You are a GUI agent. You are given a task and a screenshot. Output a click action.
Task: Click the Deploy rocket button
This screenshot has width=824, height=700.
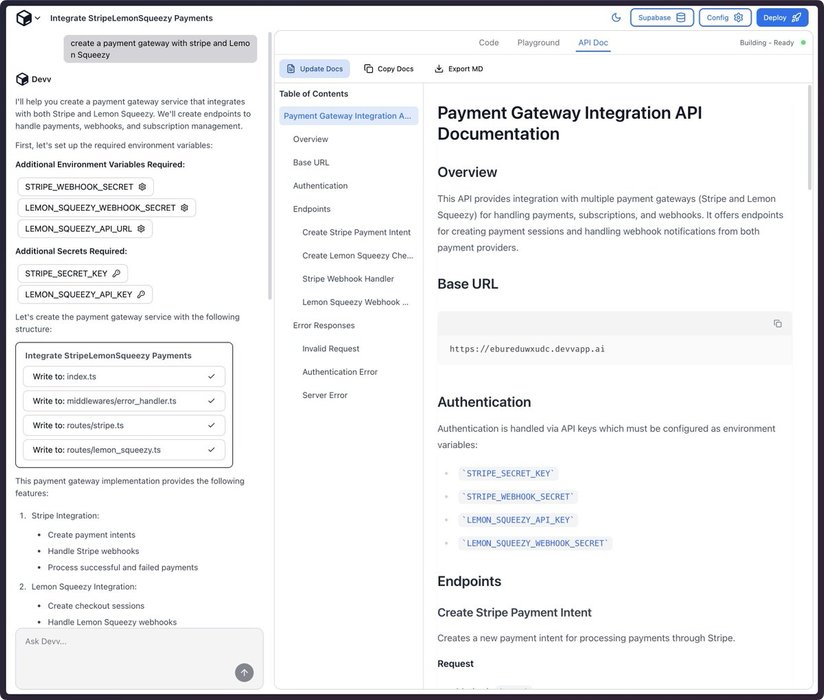click(782, 18)
